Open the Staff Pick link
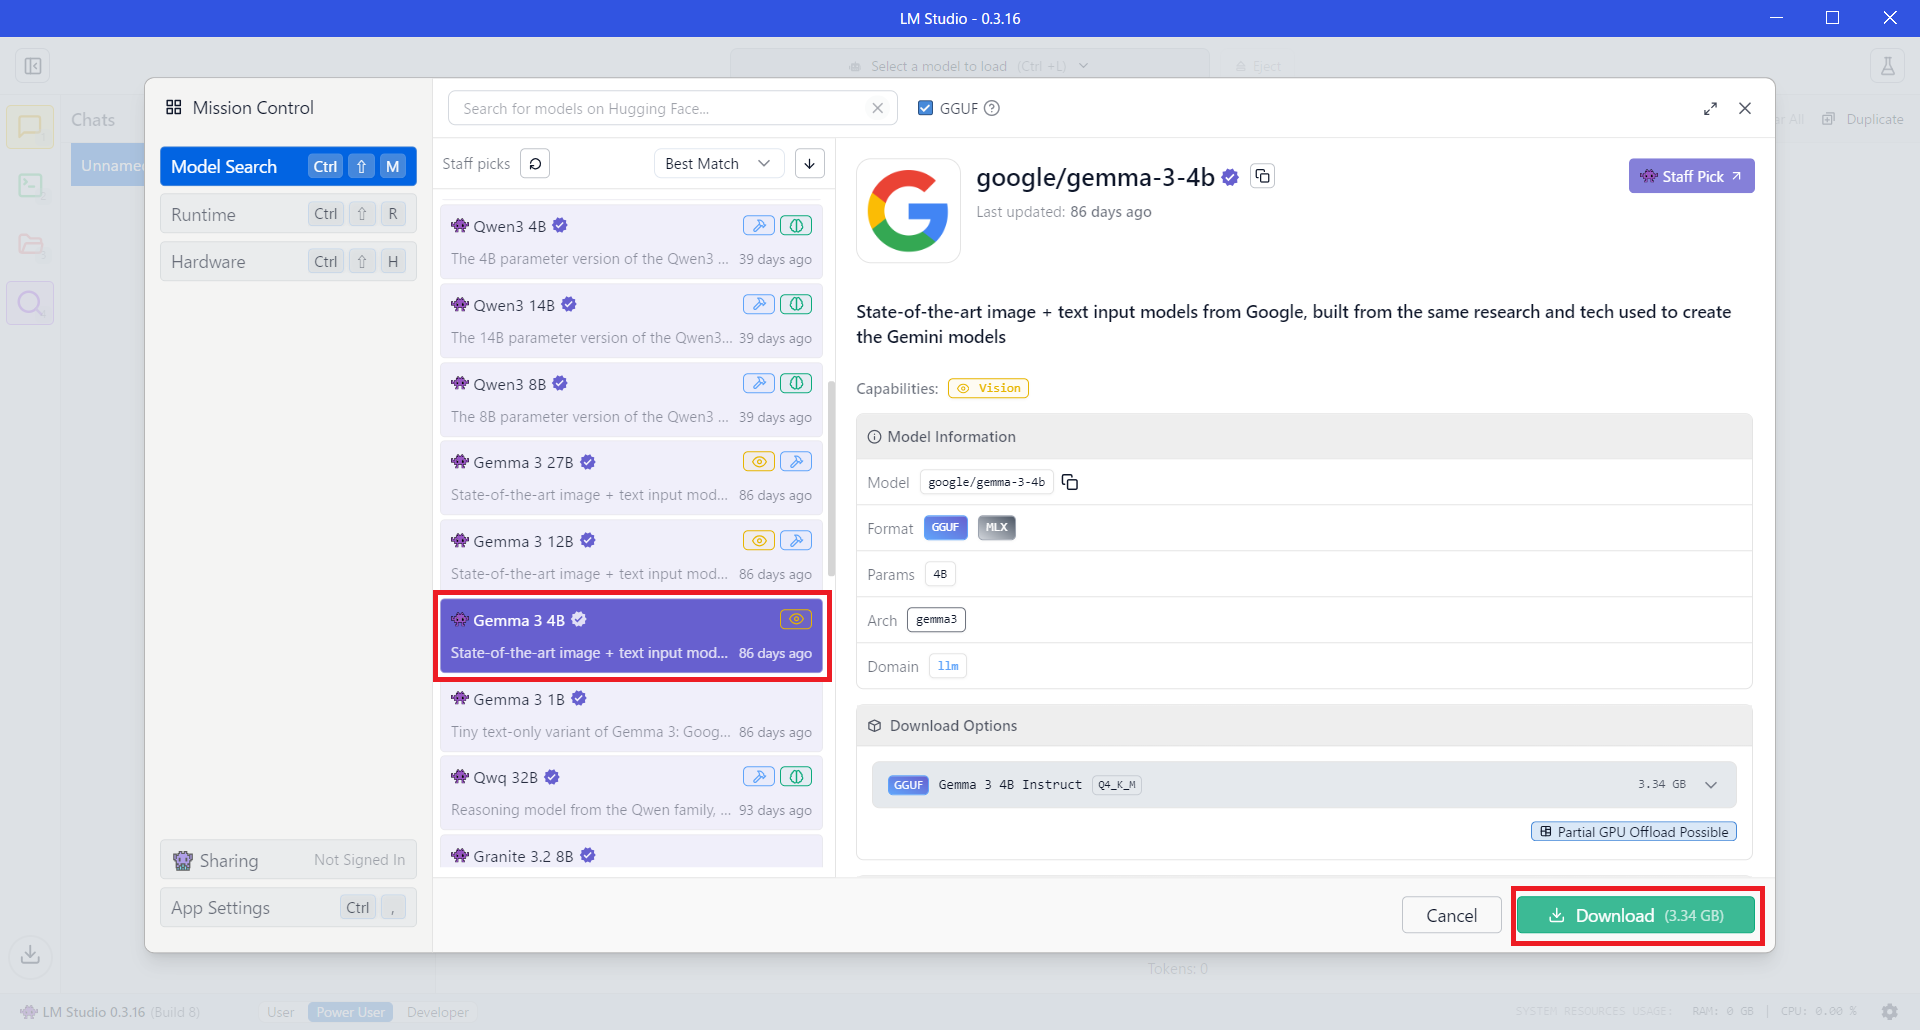Viewport: 1920px width, 1030px height. point(1691,176)
